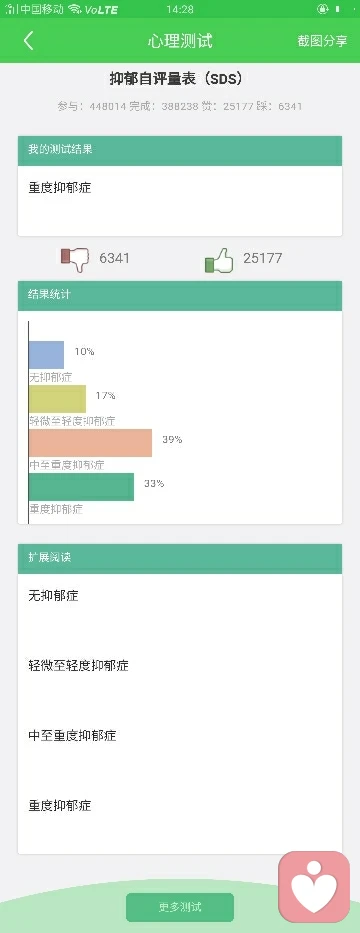Tap the battery status icon

(x=337, y=9)
